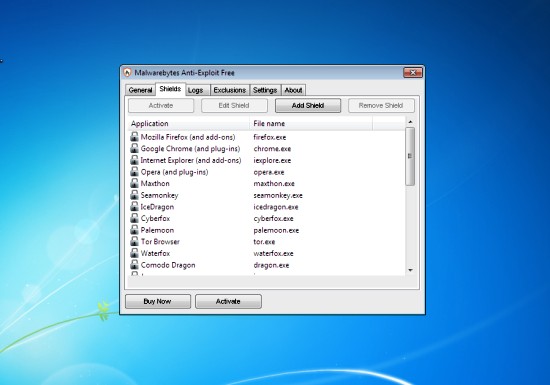Click the lock icon beside Mozilla Firefox
Screen dimensions: 550x385
(134, 137)
